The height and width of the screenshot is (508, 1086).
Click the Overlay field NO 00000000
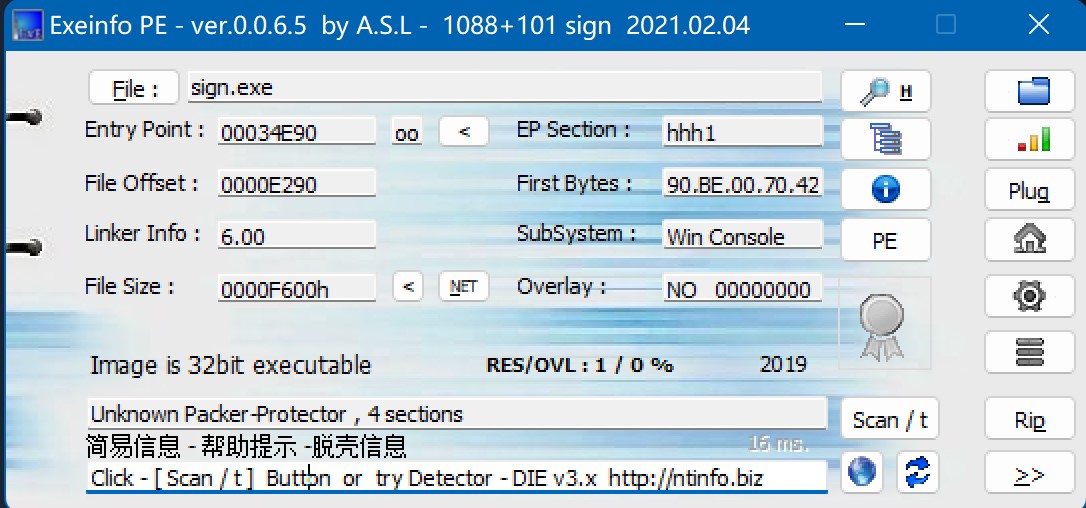coord(742,288)
